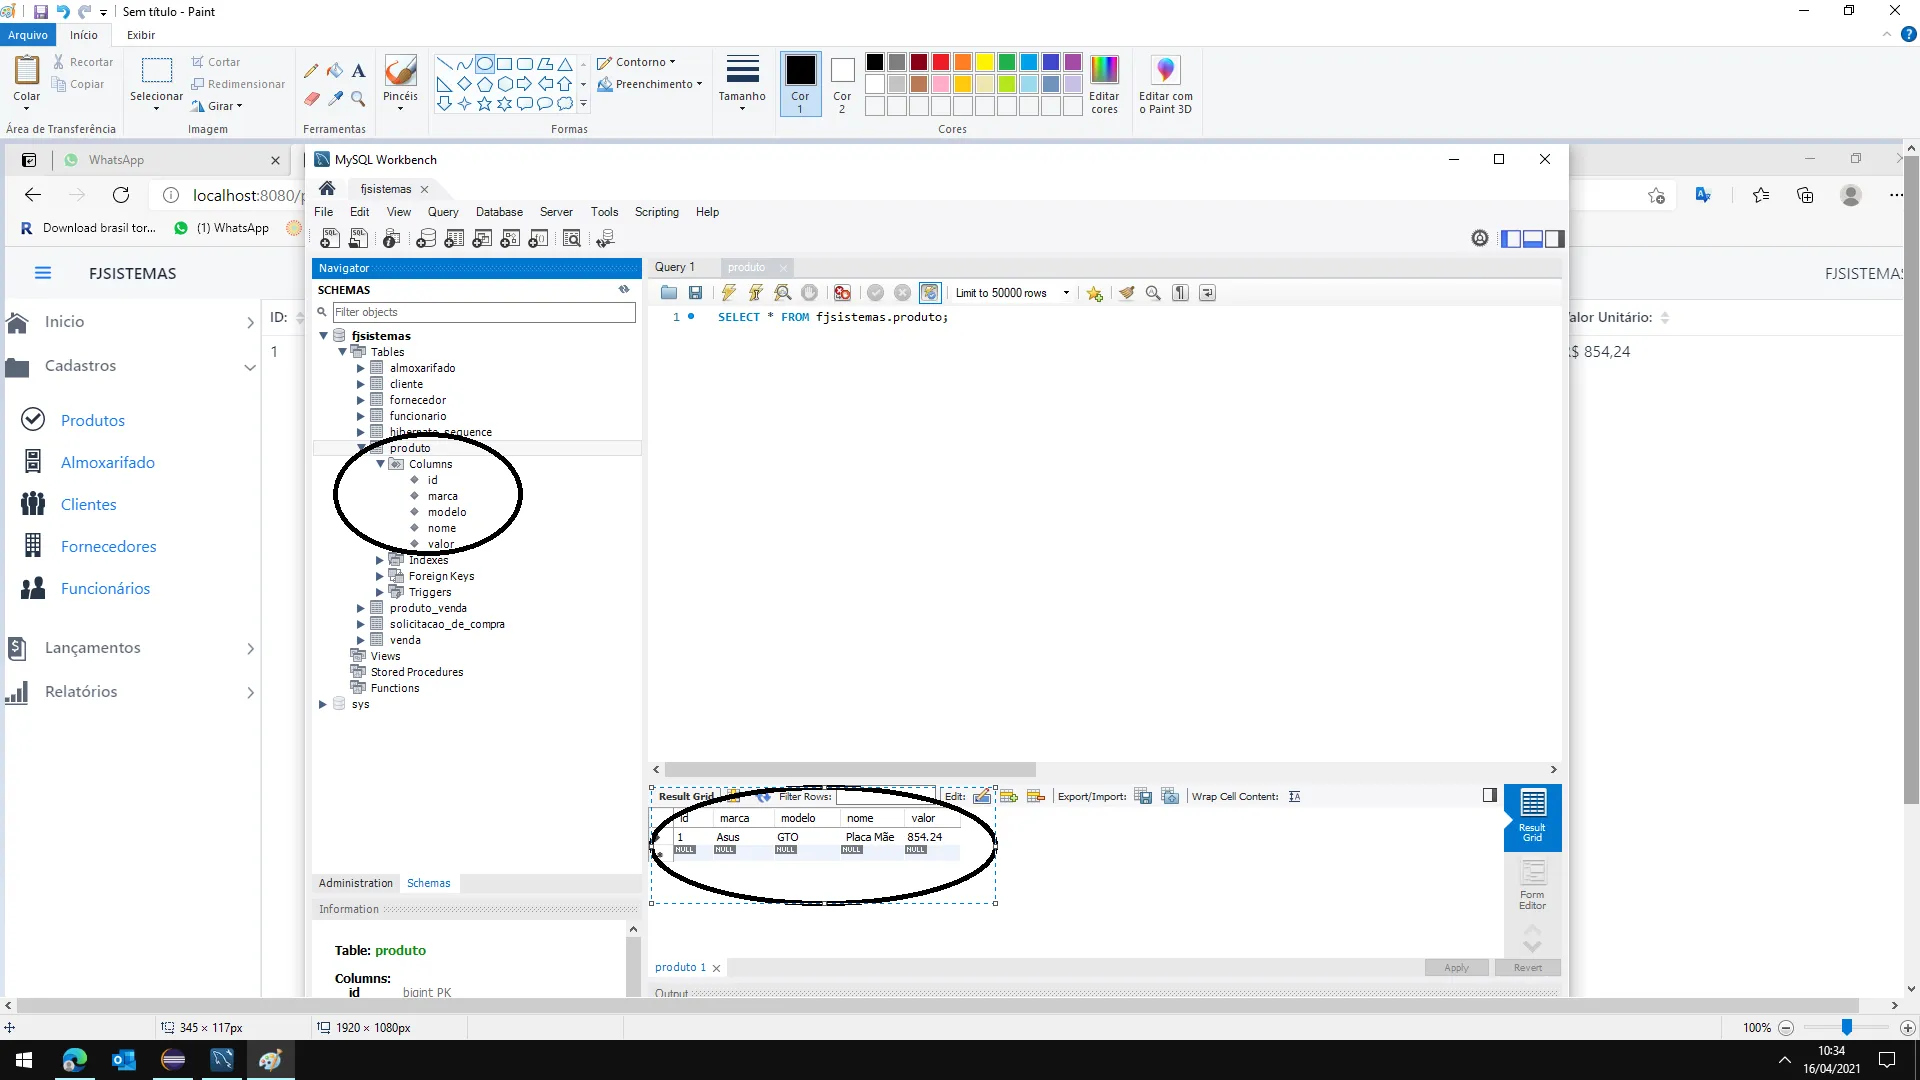Pick the Eraser tool
Screen dimensions: 1920x1080
(x=311, y=98)
